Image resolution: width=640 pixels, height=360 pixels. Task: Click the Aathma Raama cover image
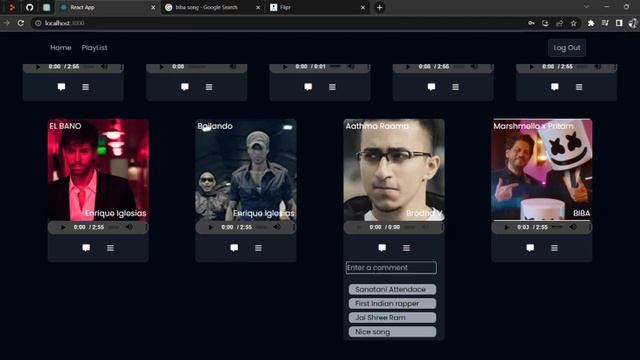394,170
